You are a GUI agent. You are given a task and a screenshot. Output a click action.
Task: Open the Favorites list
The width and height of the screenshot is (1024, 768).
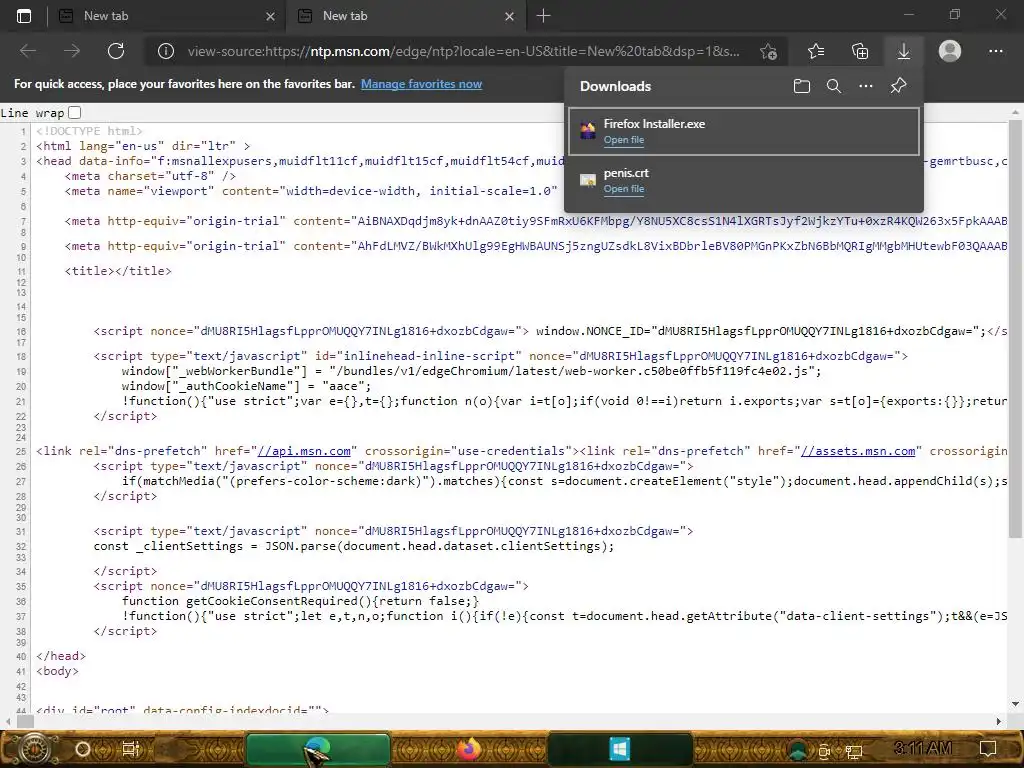816,51
